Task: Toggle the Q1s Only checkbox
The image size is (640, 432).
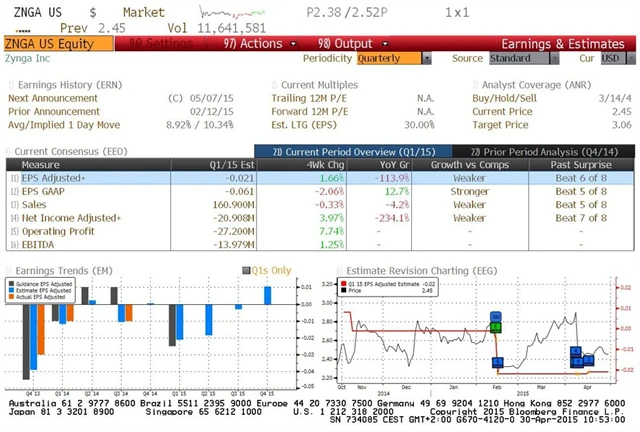Action: tap(244, 270)
